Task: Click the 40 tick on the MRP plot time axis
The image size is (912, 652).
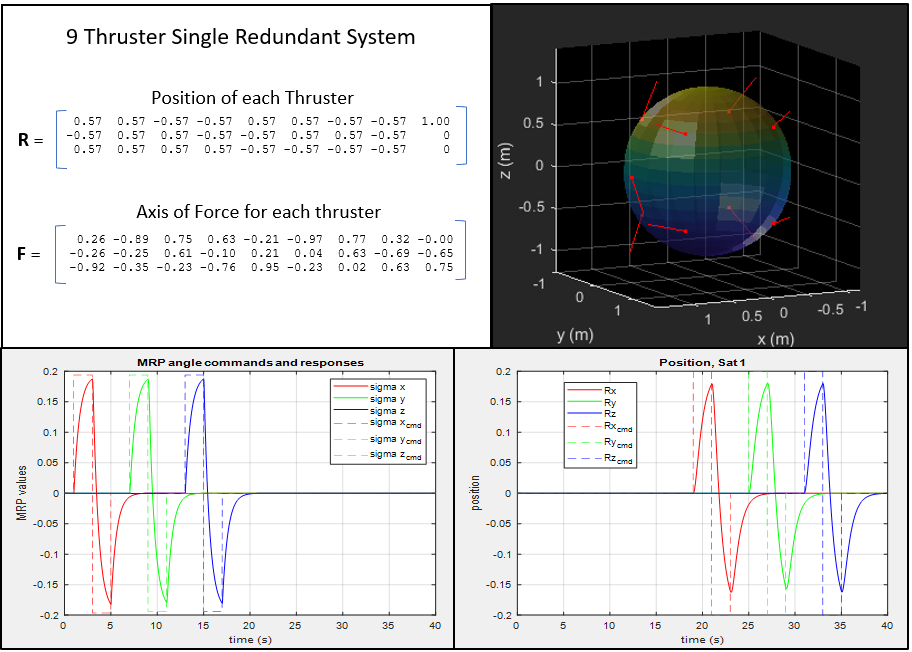Action: tap(435, 625)
